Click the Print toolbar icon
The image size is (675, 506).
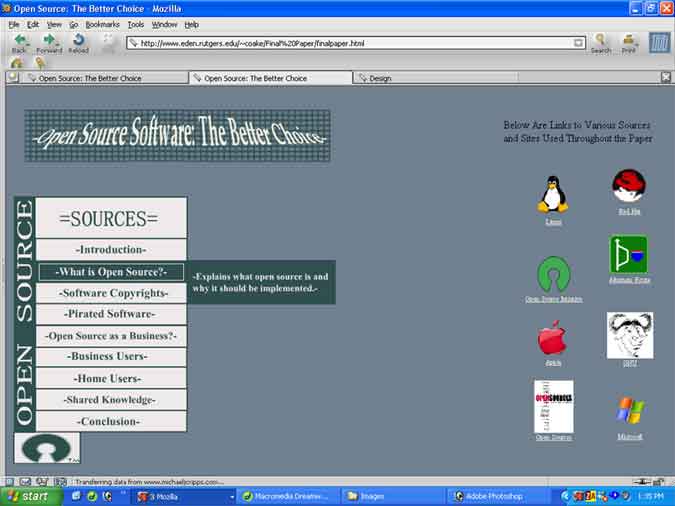click(628, 42)
